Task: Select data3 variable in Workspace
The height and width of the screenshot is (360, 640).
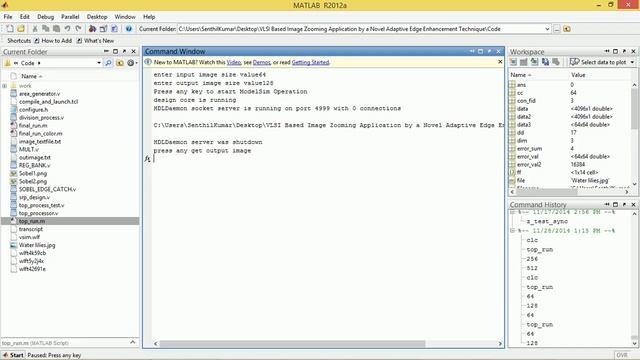Action: (524, 124)
